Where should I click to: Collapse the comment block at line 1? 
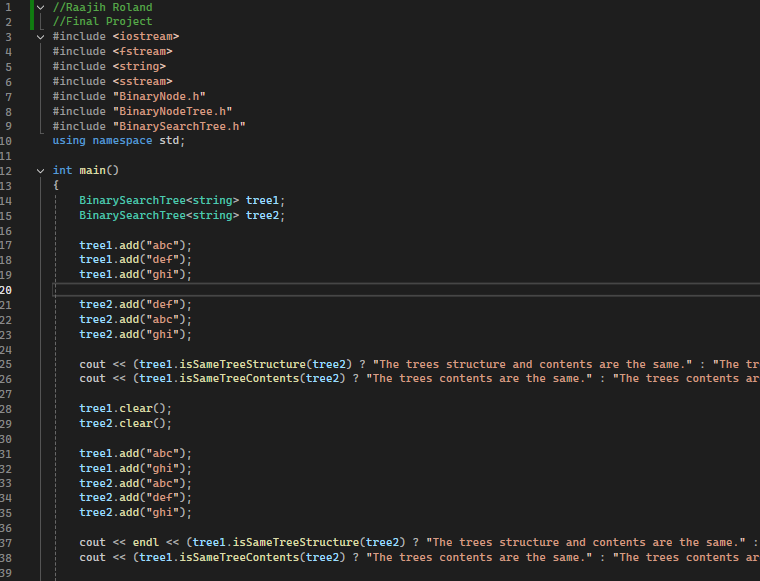click(41, 8)
